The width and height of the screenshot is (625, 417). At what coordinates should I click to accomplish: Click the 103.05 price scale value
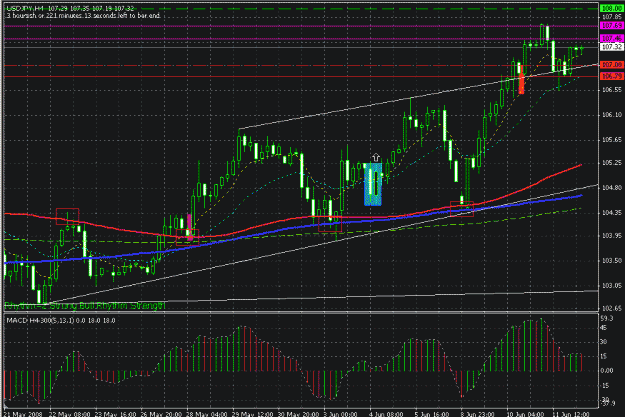(x=611, y=285)
